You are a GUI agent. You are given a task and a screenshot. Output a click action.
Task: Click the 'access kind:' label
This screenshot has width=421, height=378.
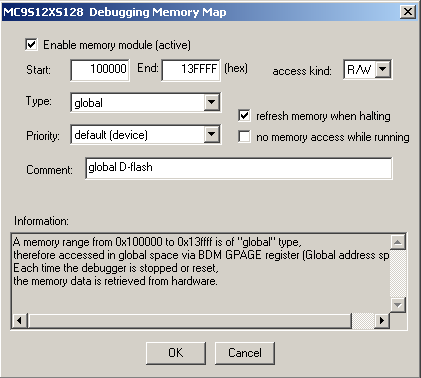(302, 71)
